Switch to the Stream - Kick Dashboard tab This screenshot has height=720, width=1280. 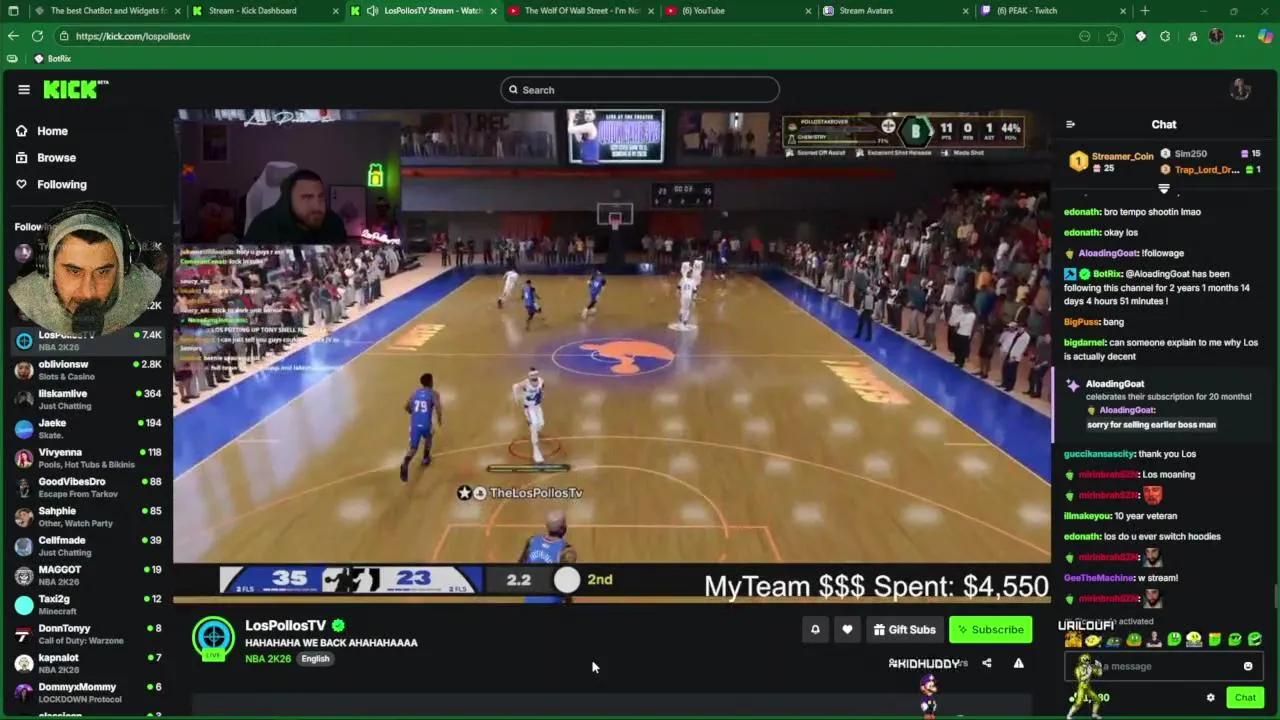[264, 11]
